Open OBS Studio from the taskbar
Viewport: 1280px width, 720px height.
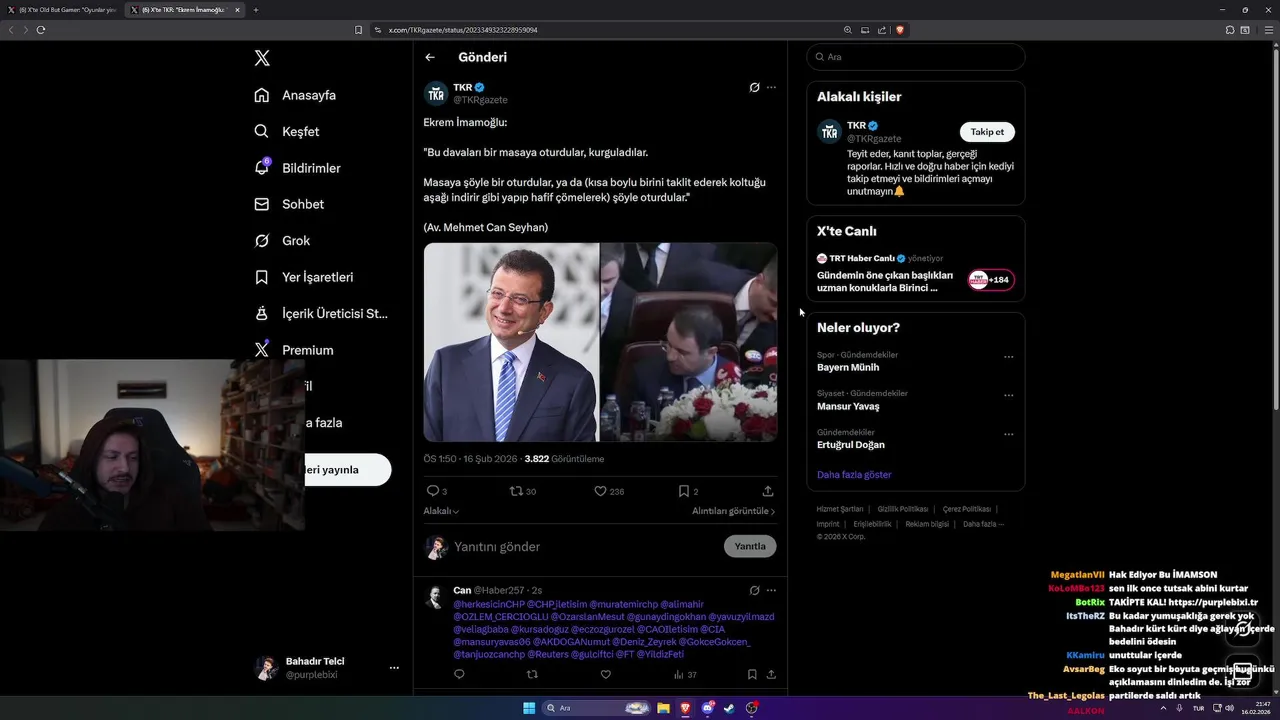(751, 708)
